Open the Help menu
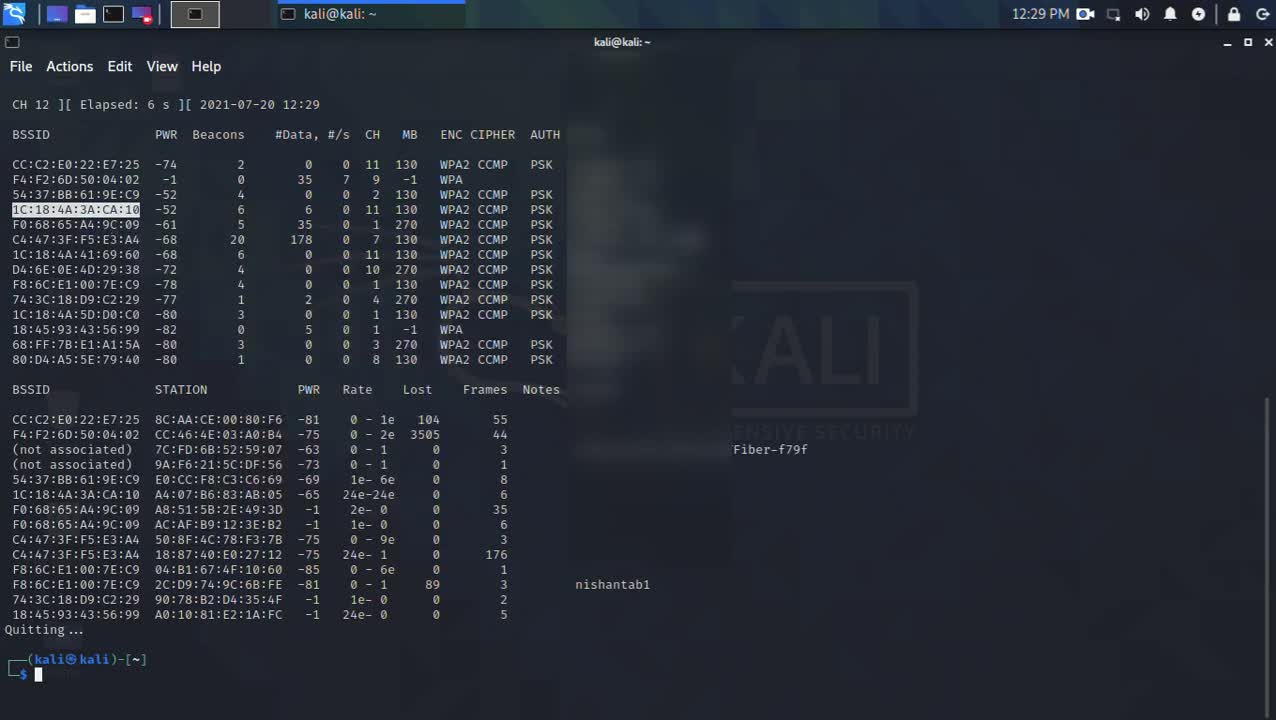This screenshot has height=720, width=1276. [206, 66]
